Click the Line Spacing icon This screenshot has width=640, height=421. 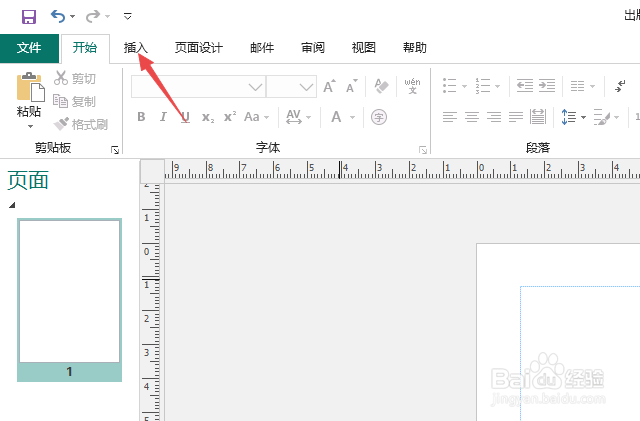click(x=569, y=117)
